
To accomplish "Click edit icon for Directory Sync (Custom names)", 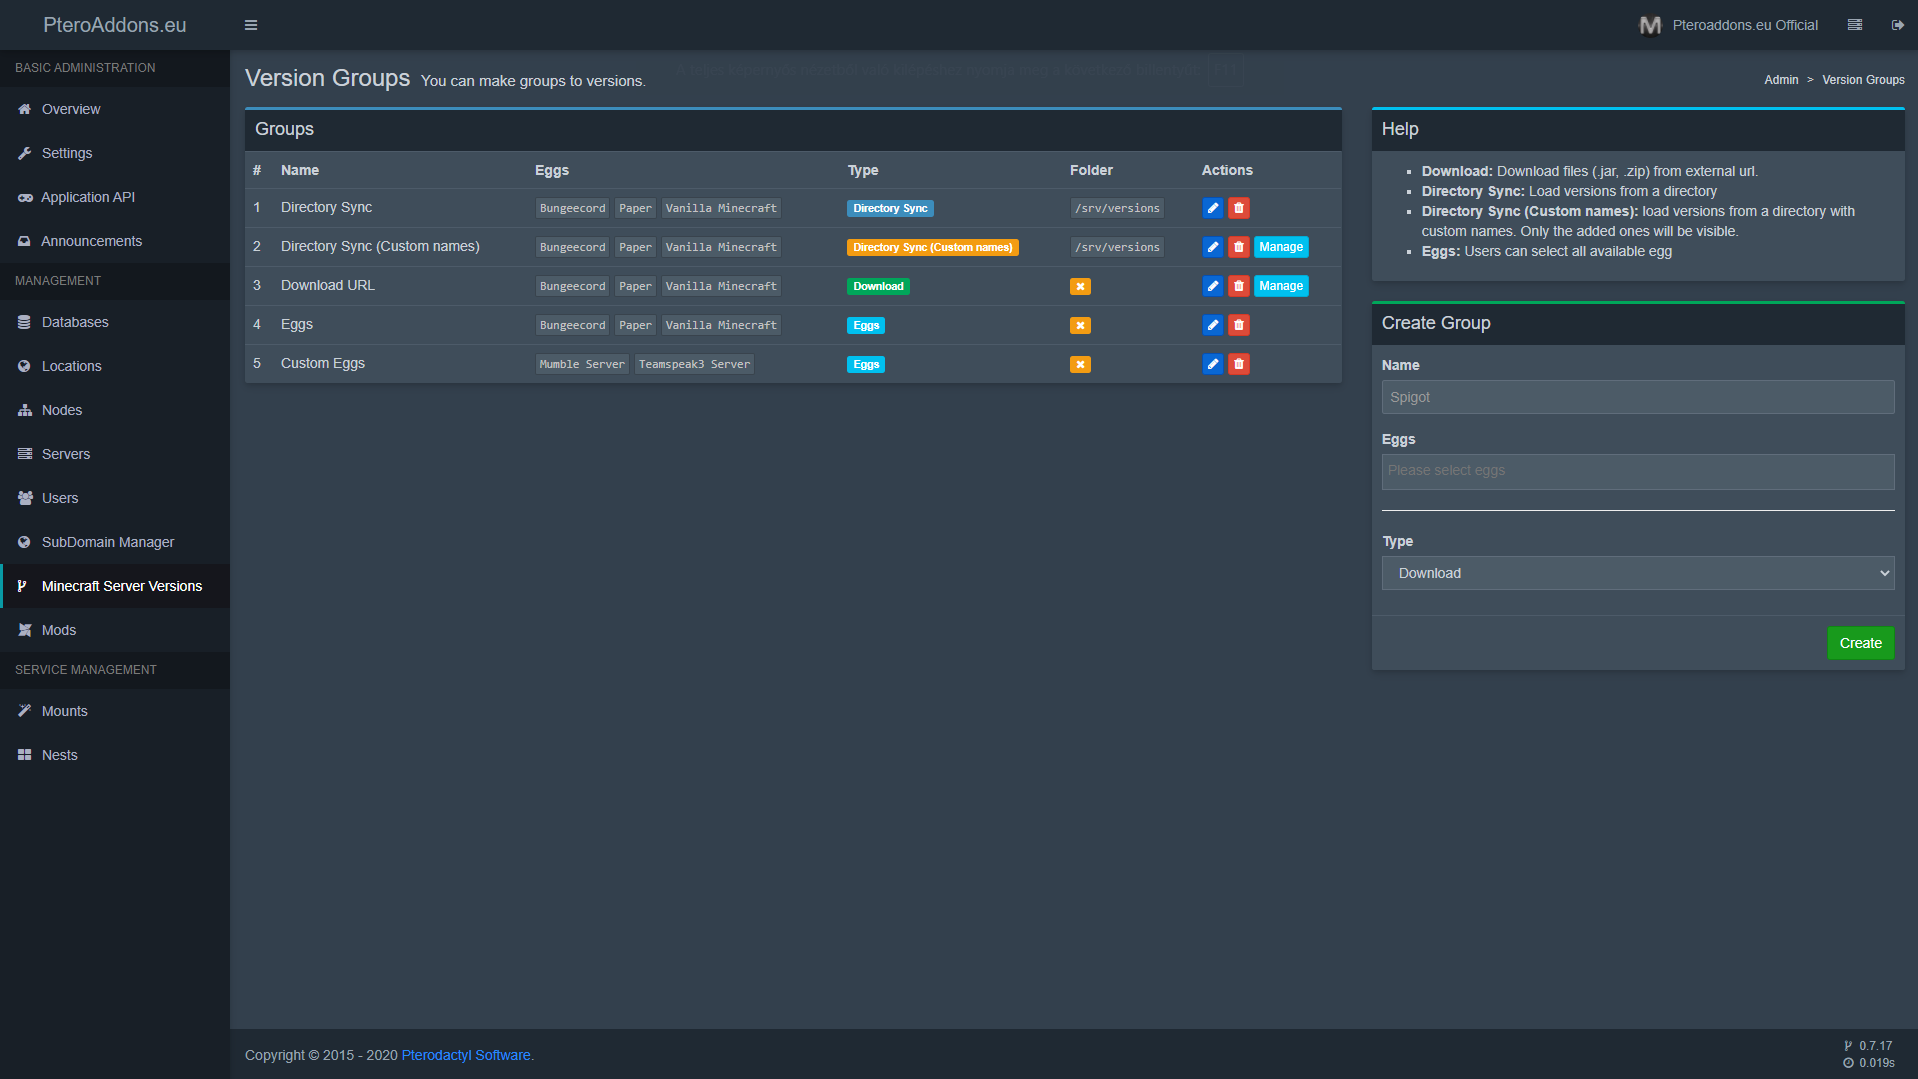I will point(1212,247).
